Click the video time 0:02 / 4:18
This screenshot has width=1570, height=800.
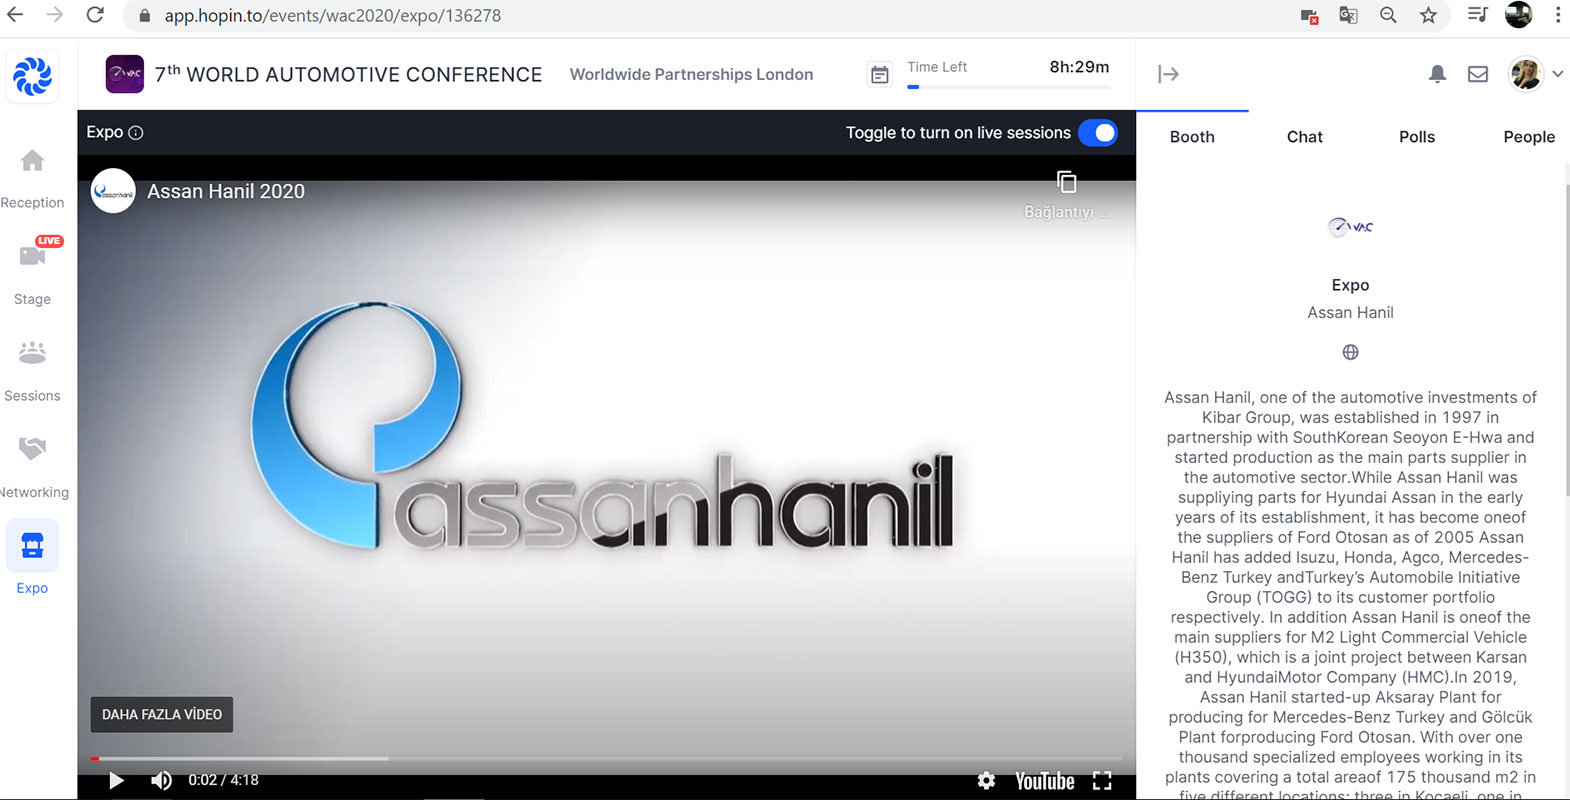223,780
